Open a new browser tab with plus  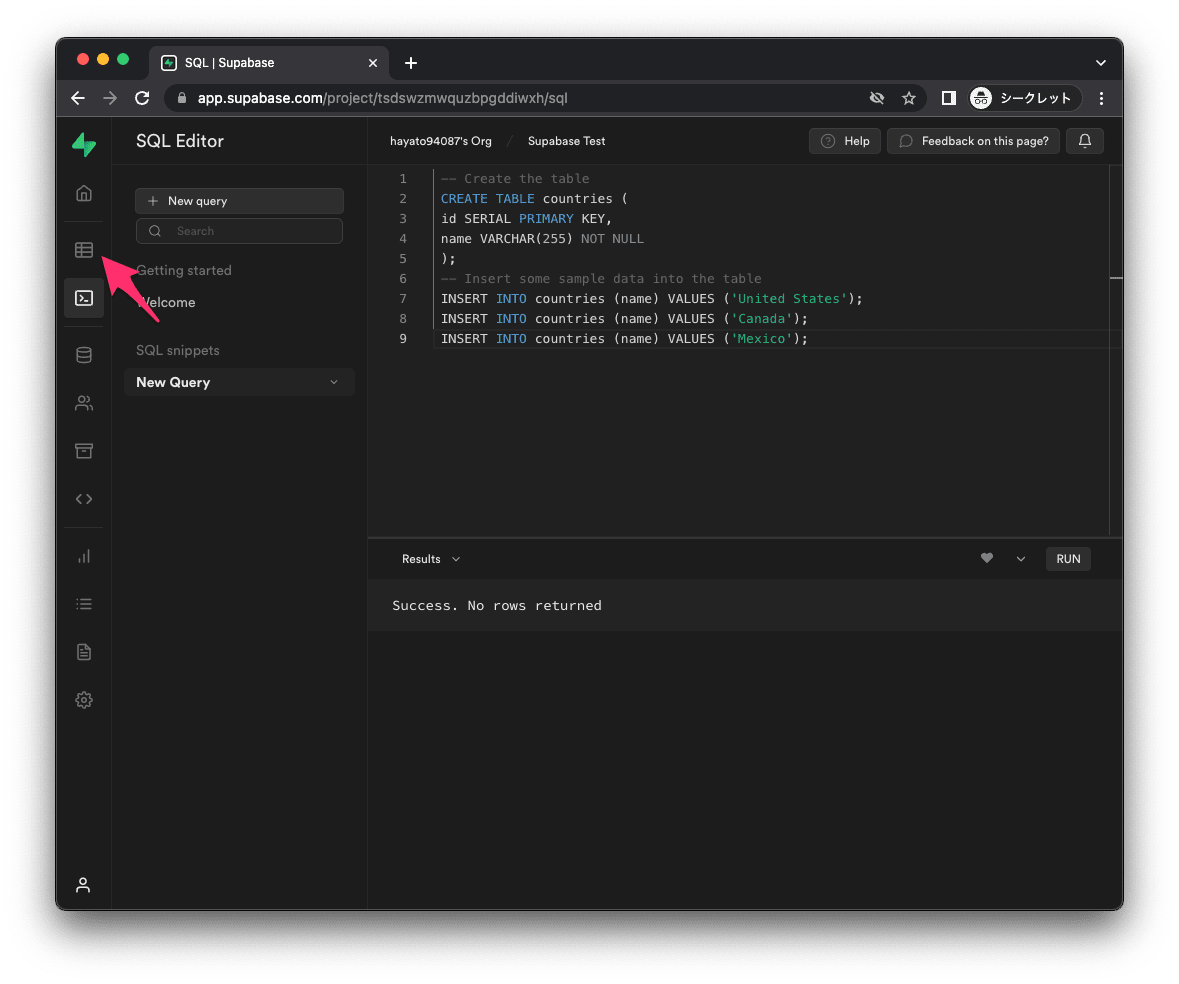411,63
